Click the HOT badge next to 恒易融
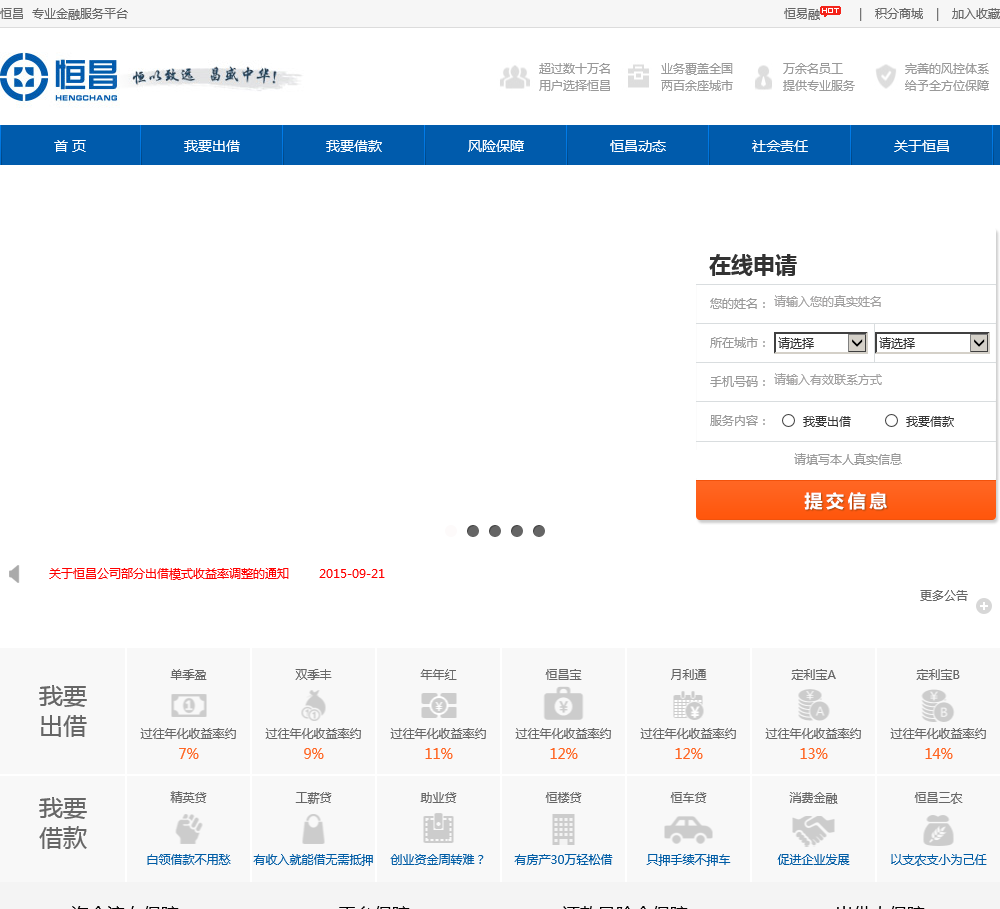 tap(830, 10)
